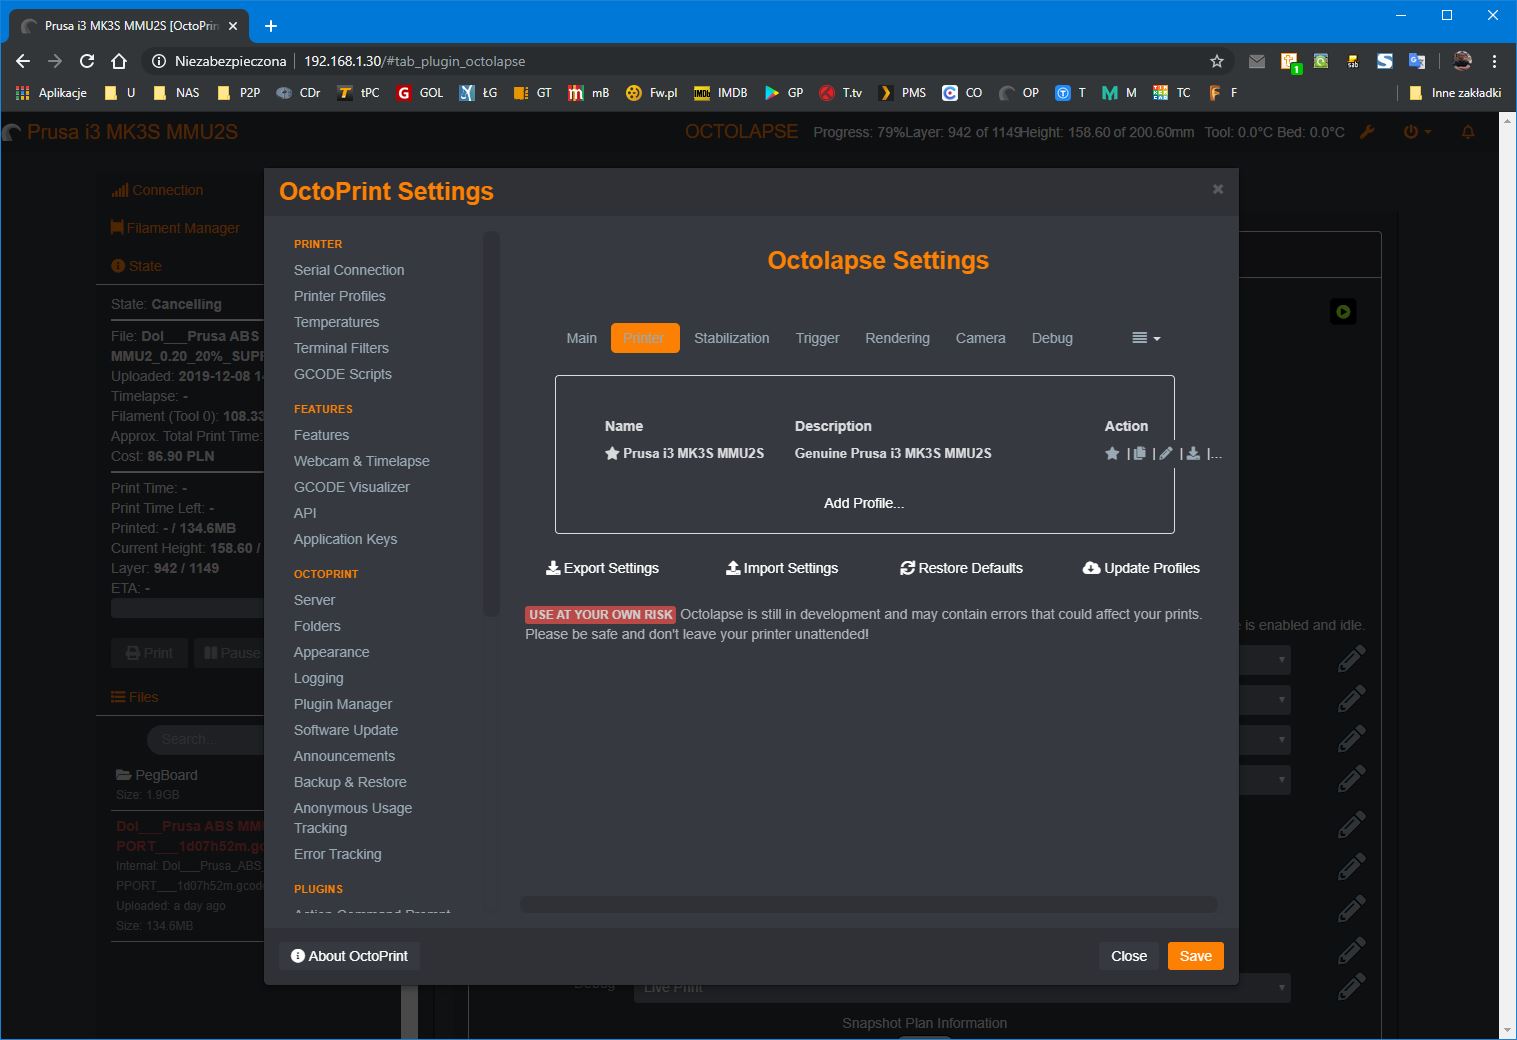Viewport: 1517px width, 1040px height.
Task: Collapse the Files panel
Action: (135, 697)
